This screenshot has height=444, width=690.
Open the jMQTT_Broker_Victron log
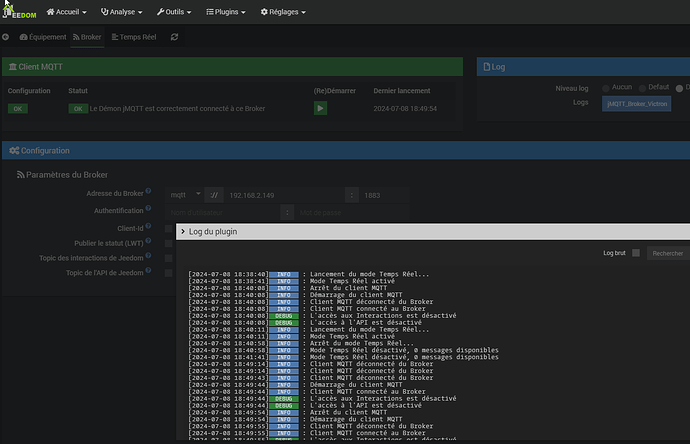click(636, 104)
